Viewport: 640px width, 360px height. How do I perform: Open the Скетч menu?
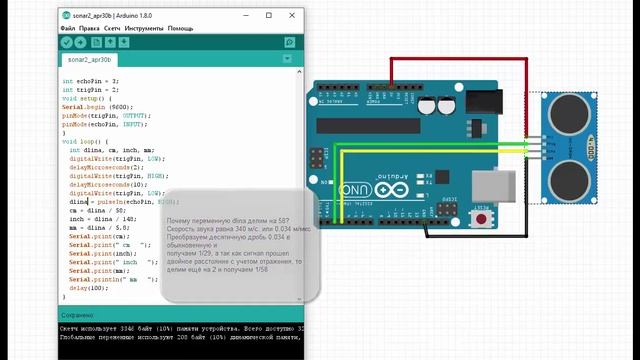(x=112, y=29)
